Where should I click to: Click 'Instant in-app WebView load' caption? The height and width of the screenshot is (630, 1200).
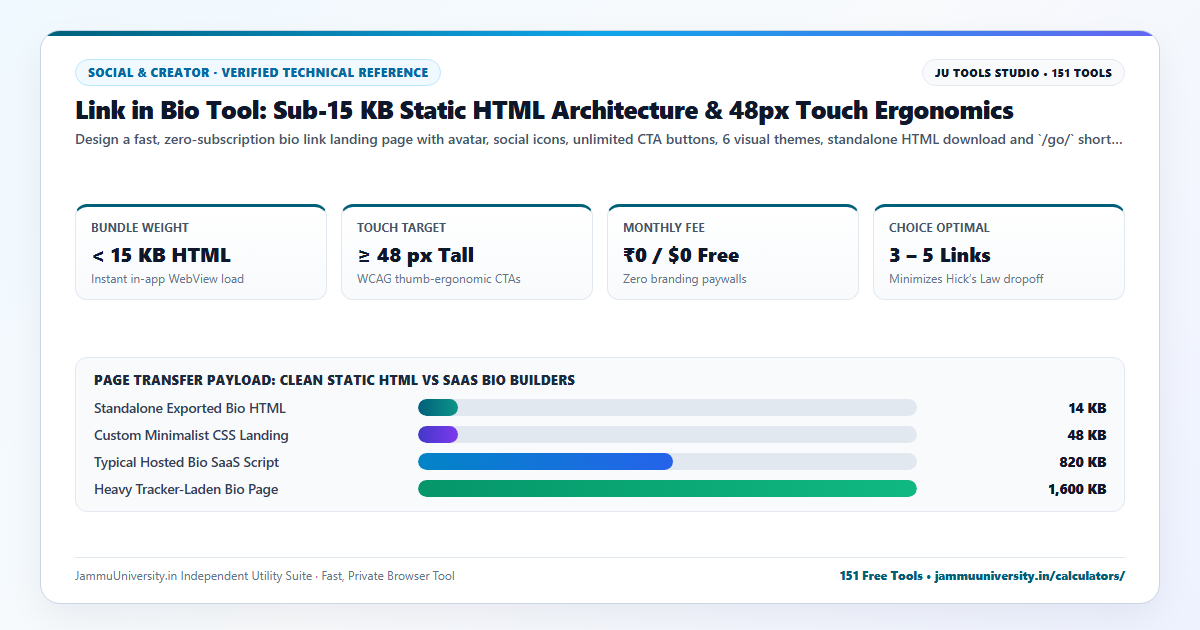click(167, 279)
